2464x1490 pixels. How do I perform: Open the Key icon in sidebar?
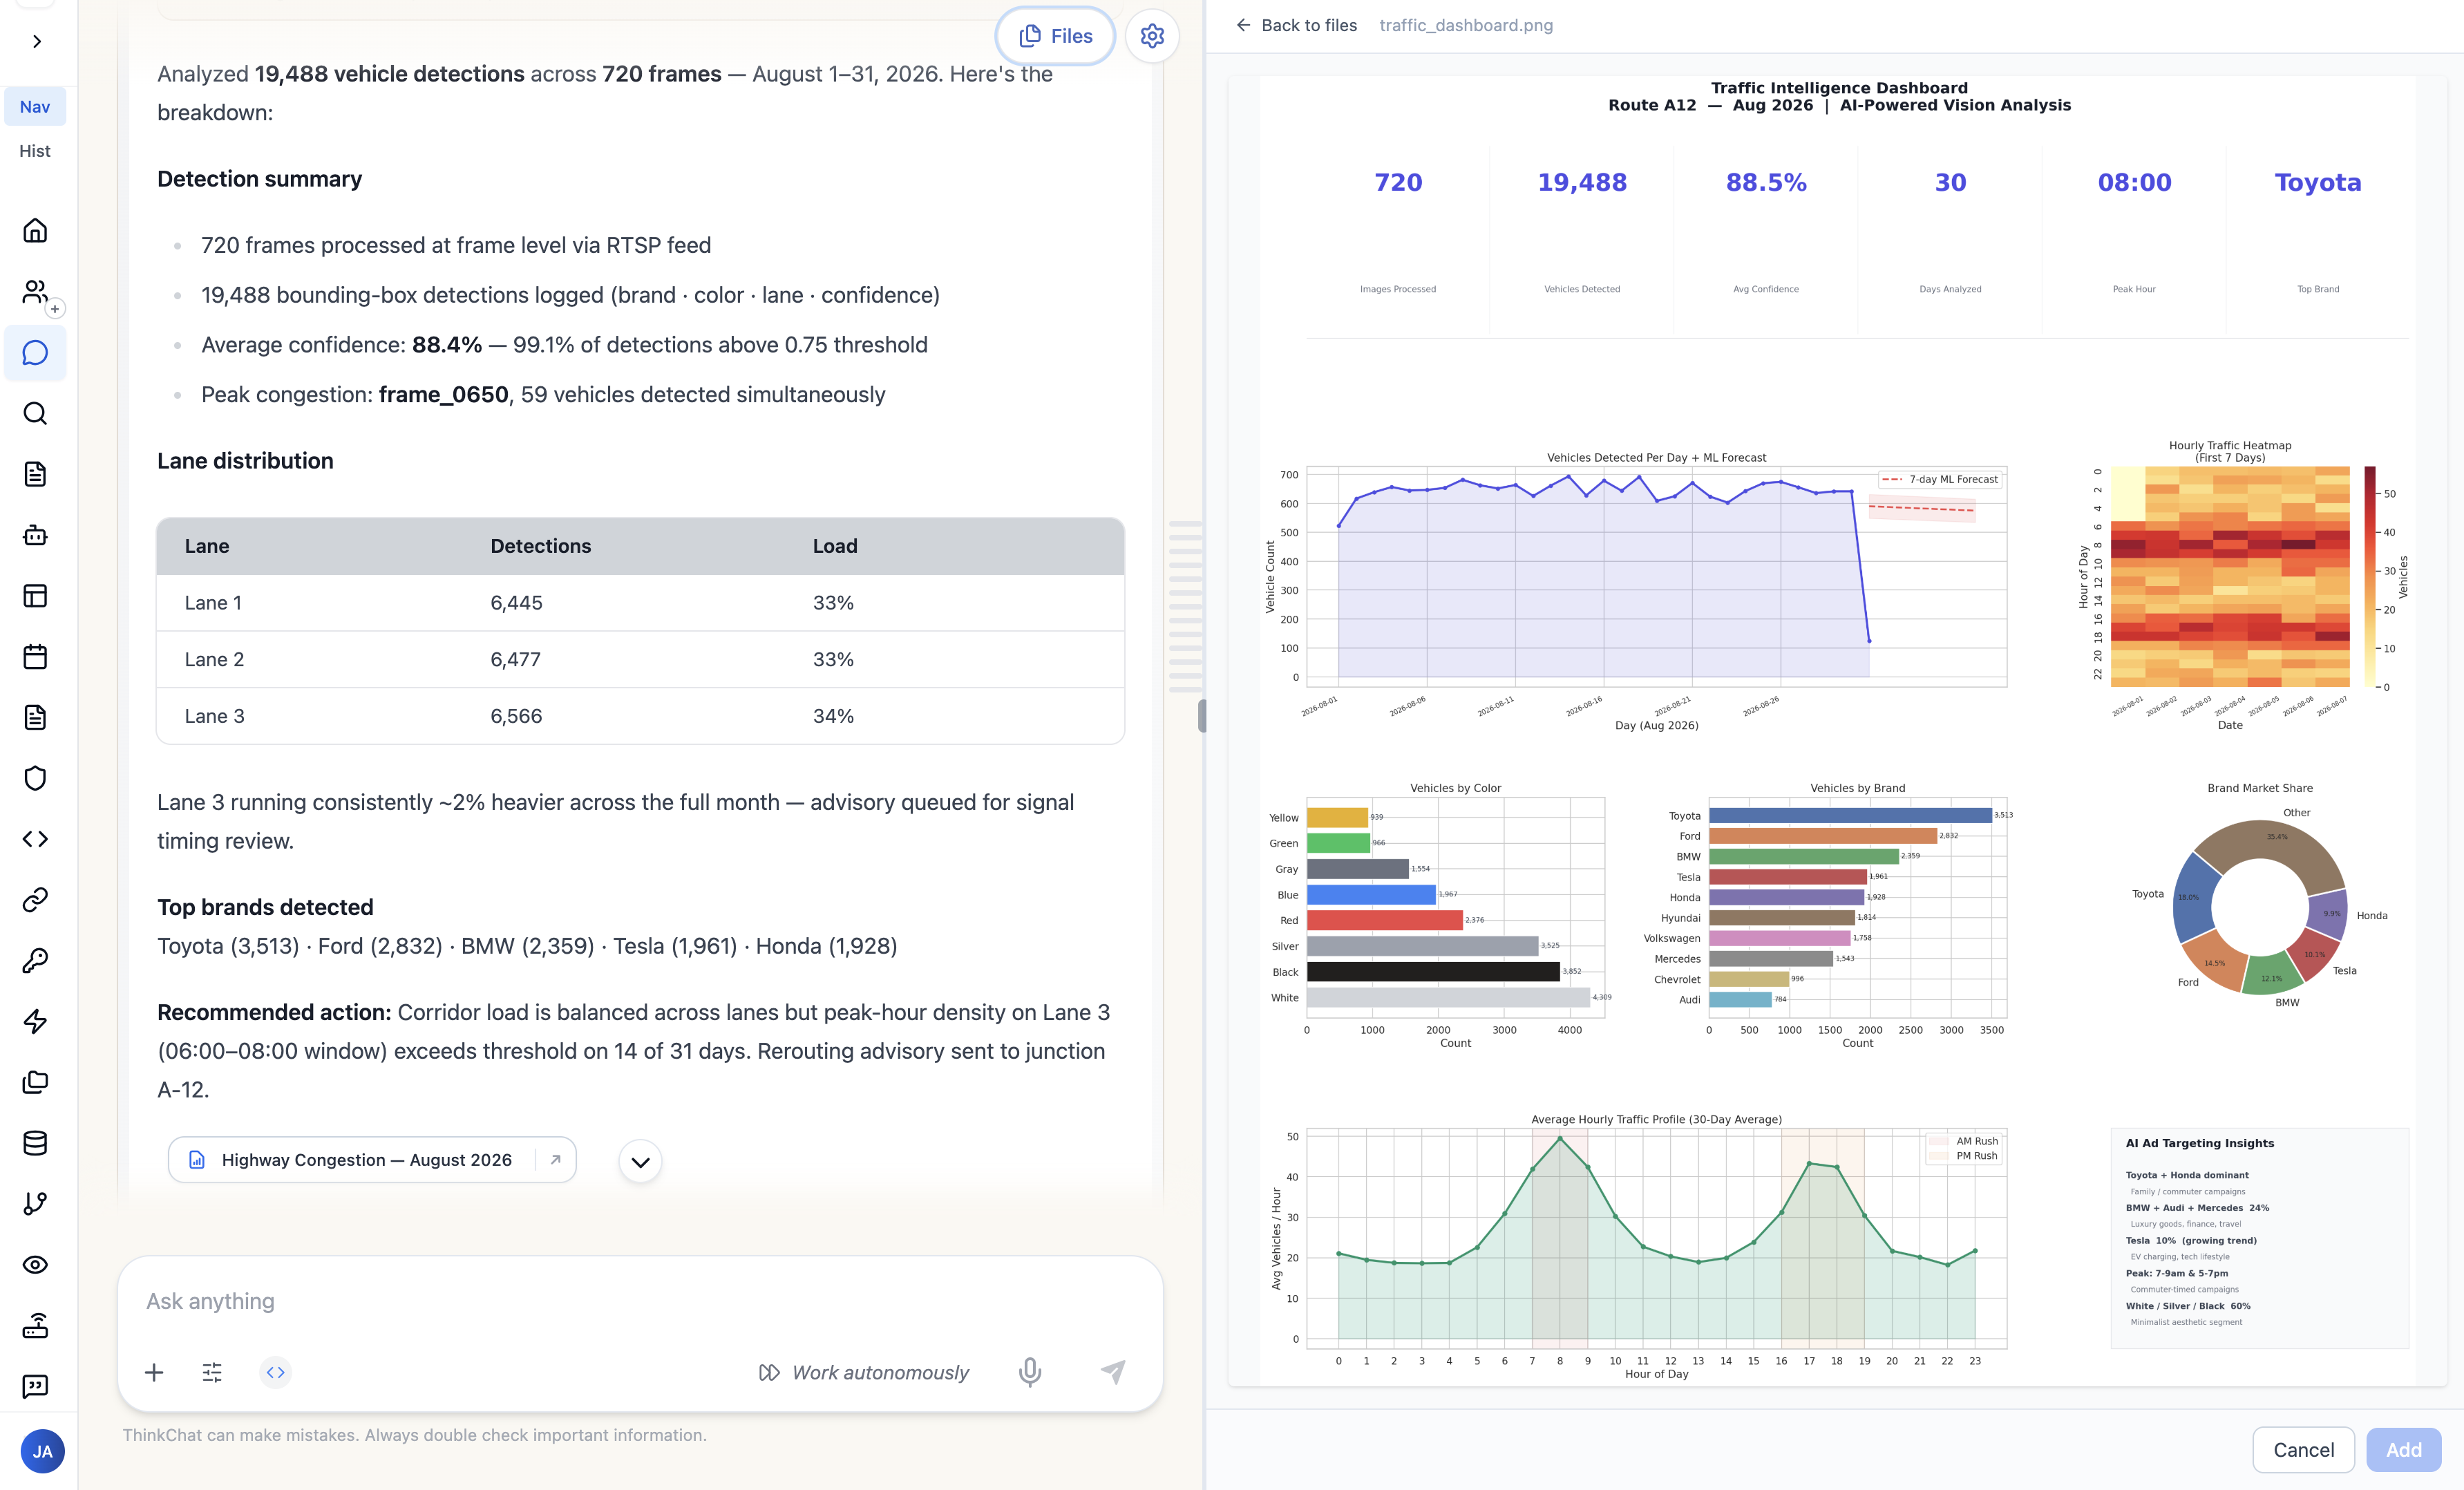35,961
